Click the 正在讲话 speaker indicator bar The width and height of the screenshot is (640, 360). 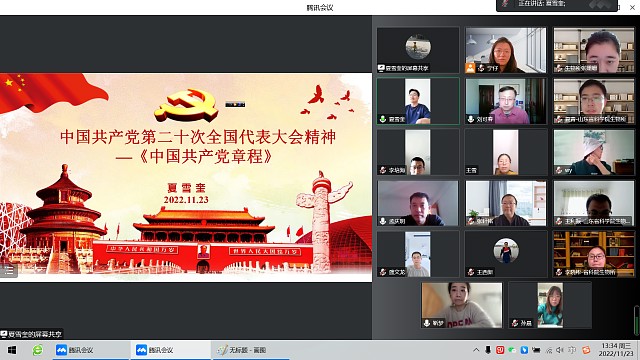coord(556,4)
